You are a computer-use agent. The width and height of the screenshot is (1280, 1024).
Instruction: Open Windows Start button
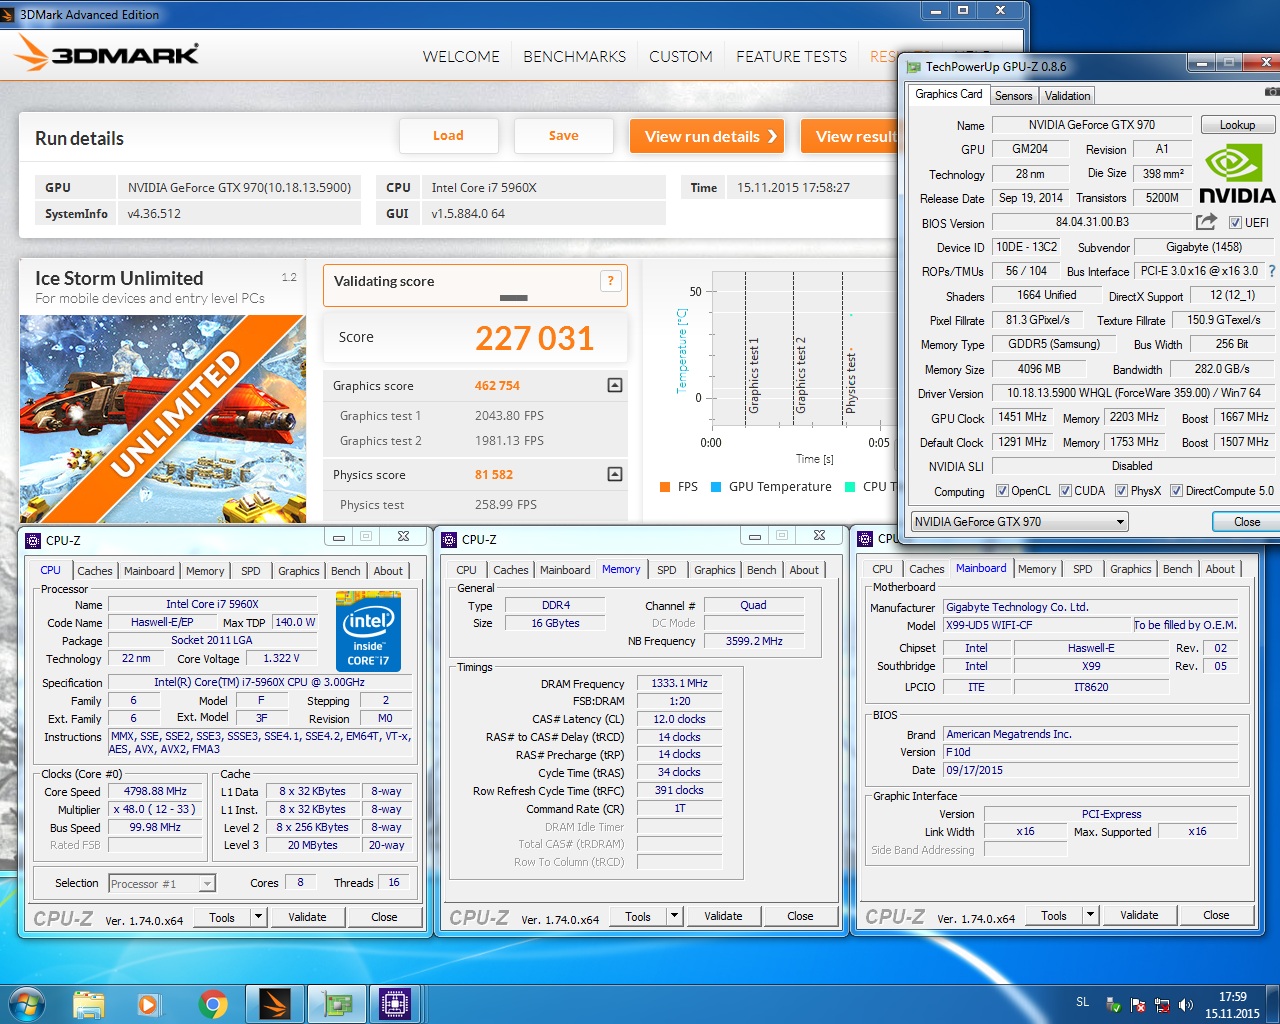point(25,1004)
